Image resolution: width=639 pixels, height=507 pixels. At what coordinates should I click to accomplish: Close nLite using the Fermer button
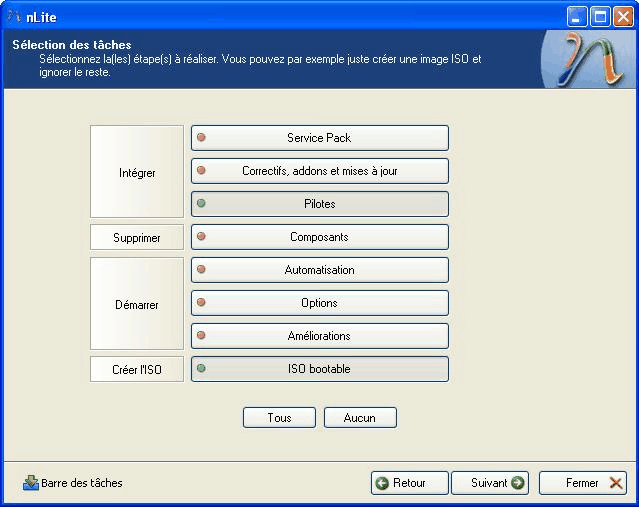point(583,483)
